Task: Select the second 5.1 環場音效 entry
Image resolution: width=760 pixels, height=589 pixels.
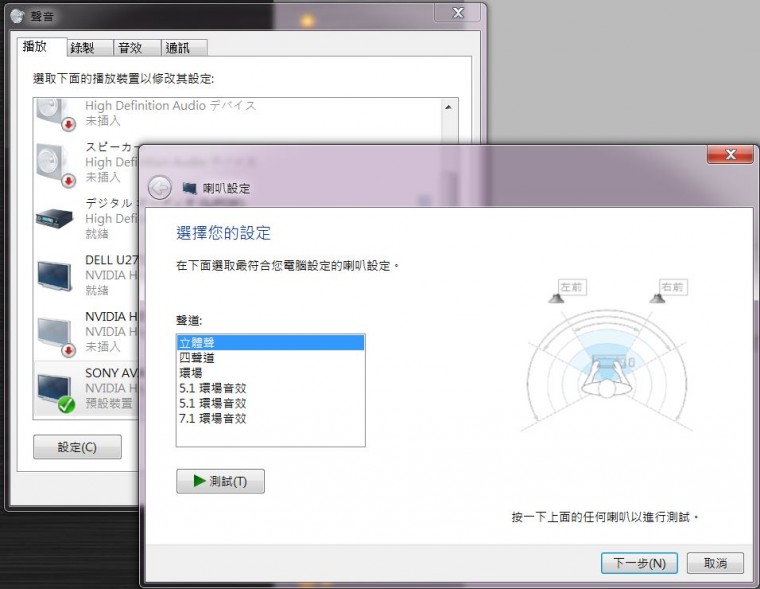Action: click(x=270, y=403)
